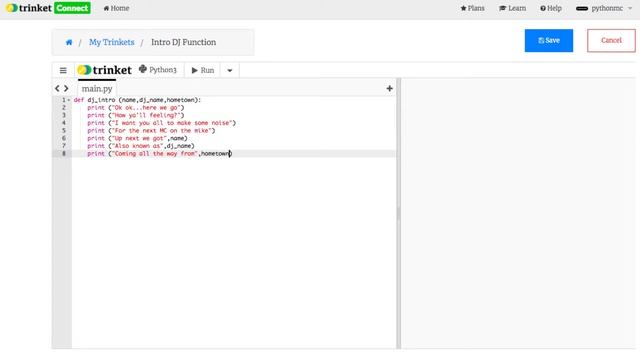Click the empty output panel on the right
This screenshot has height=360, width=640.
tap(518, 213)
